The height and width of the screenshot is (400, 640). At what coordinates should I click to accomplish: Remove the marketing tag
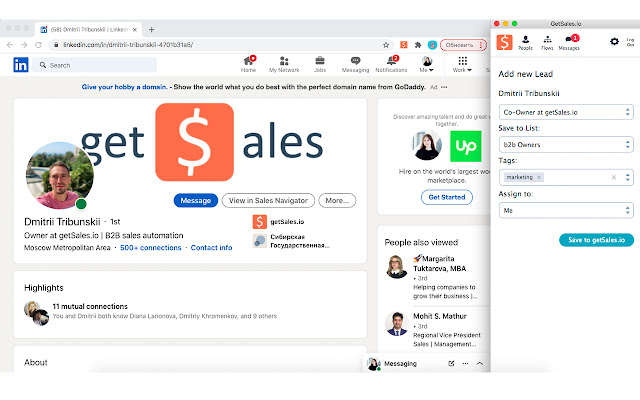(x=539, y=177)
